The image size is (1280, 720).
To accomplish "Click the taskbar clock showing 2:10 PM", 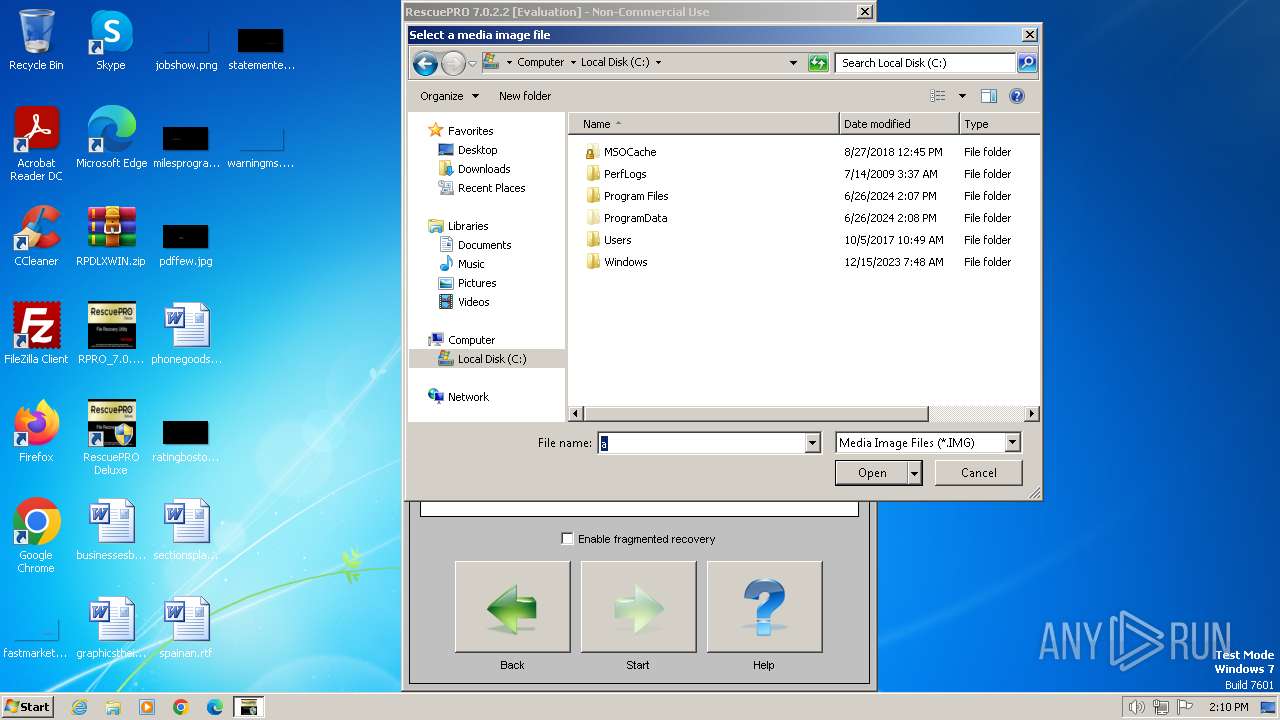I will point(1228,707).
